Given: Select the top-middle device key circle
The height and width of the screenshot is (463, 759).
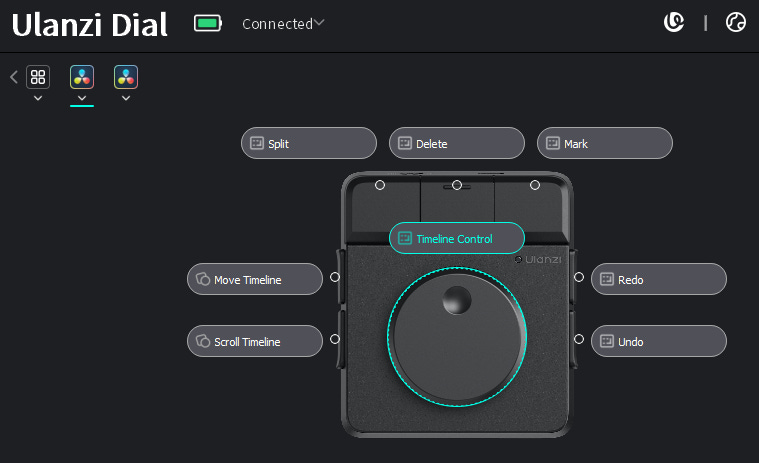Looking at the screenshot, I should coord(457,185).
